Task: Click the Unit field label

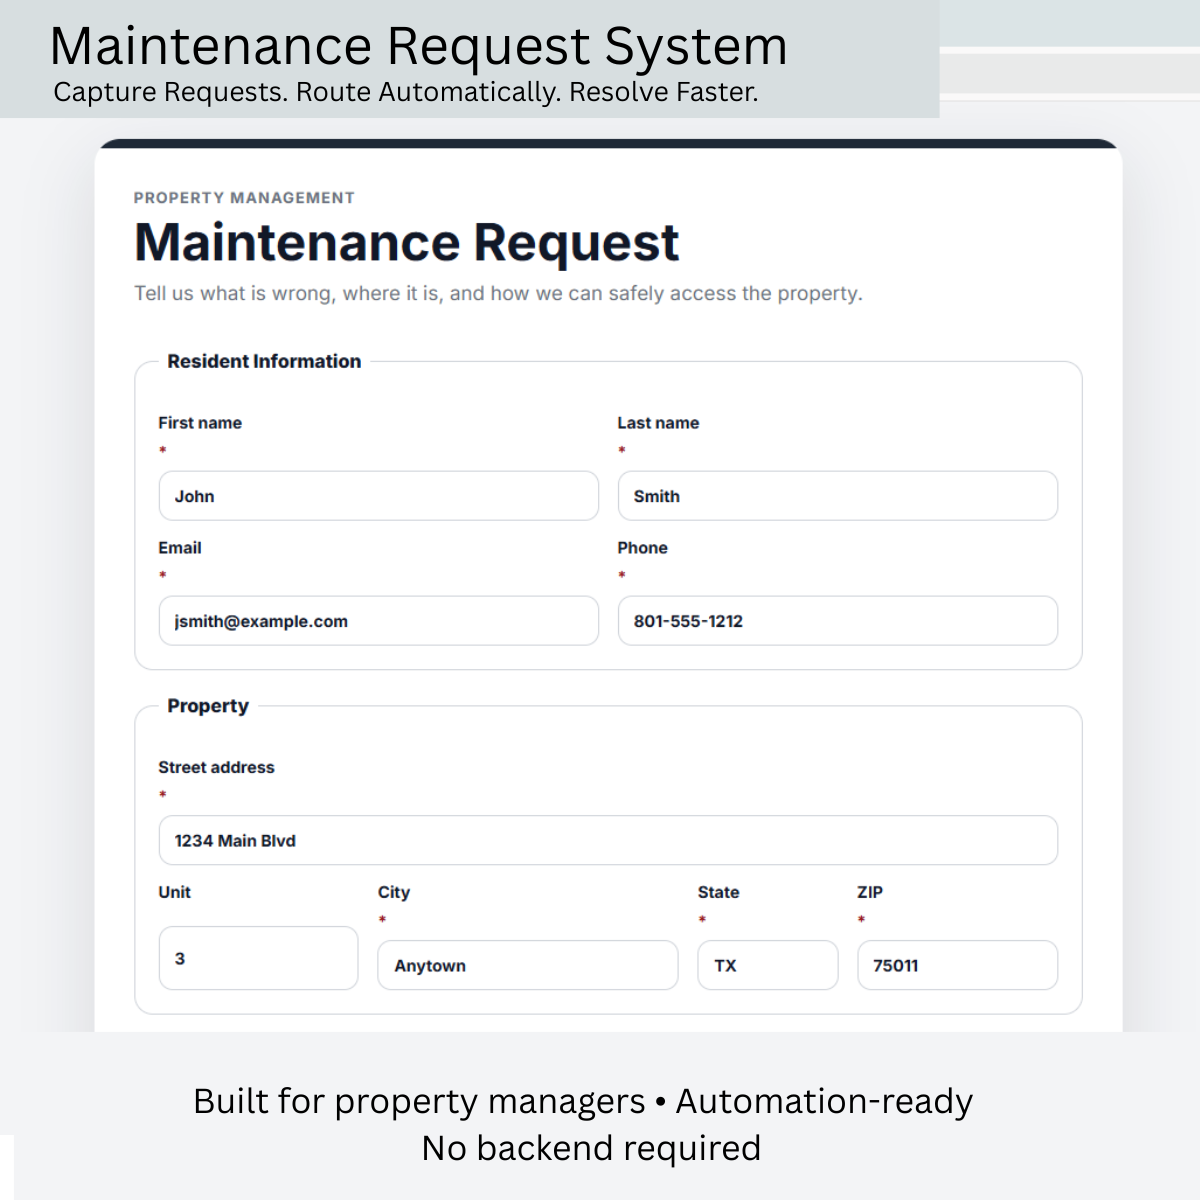Action: point(174,892)
